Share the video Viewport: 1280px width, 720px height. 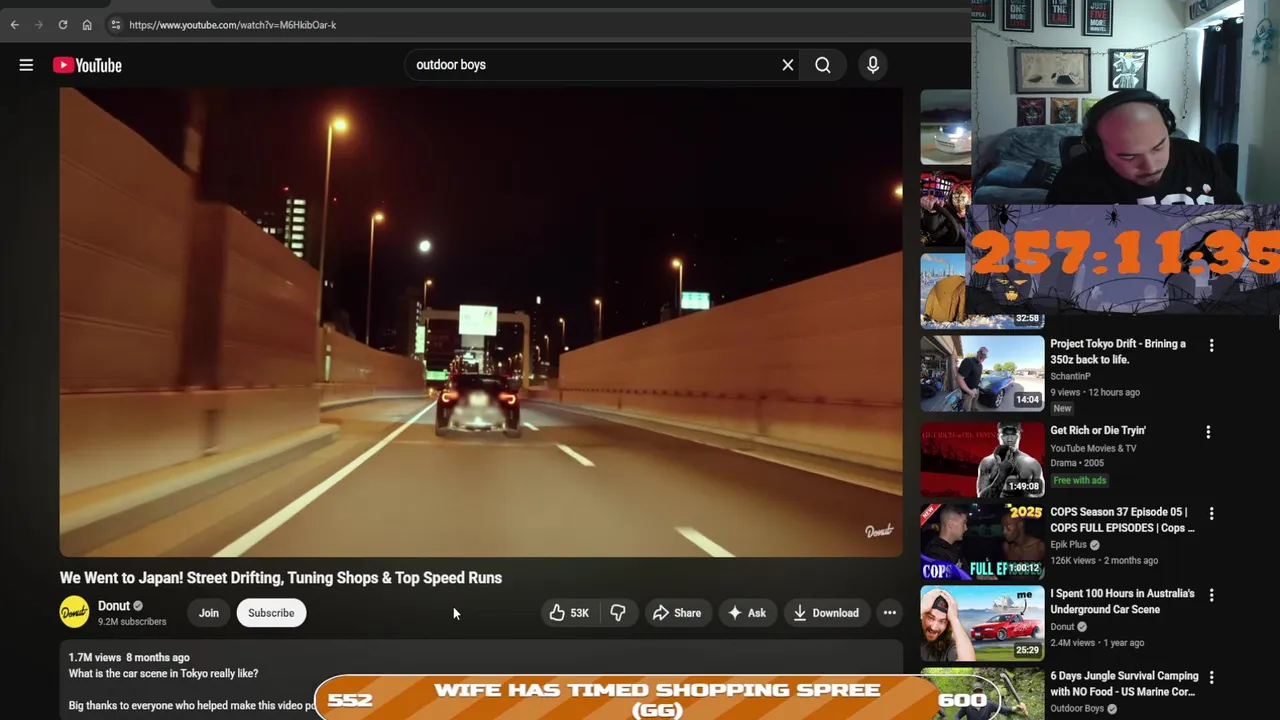click(677, 613)
